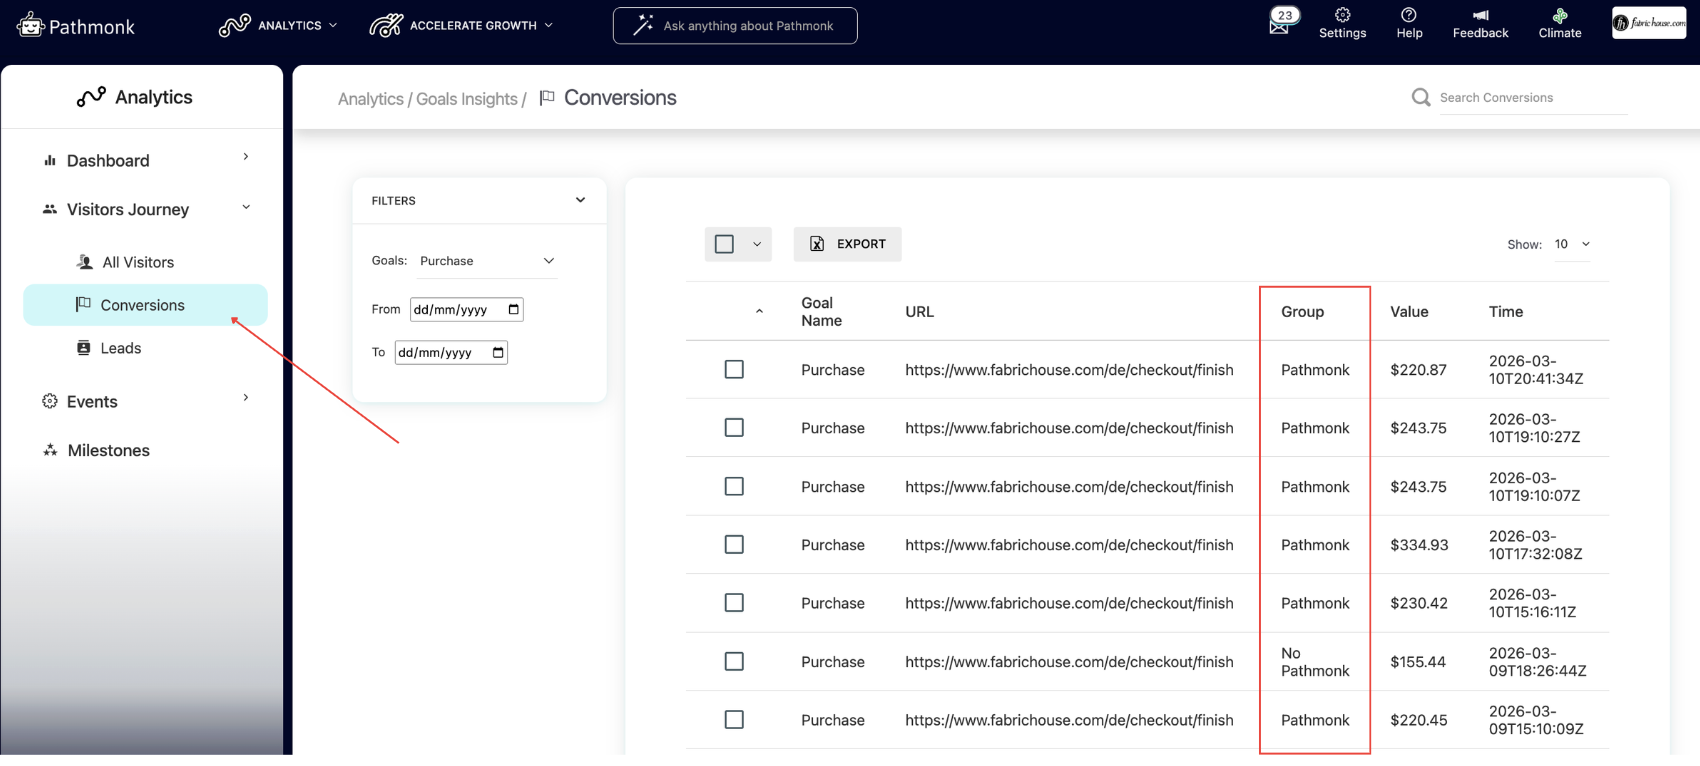
Task: Collapse the Filters panel
Action: [x=580, y=200]
